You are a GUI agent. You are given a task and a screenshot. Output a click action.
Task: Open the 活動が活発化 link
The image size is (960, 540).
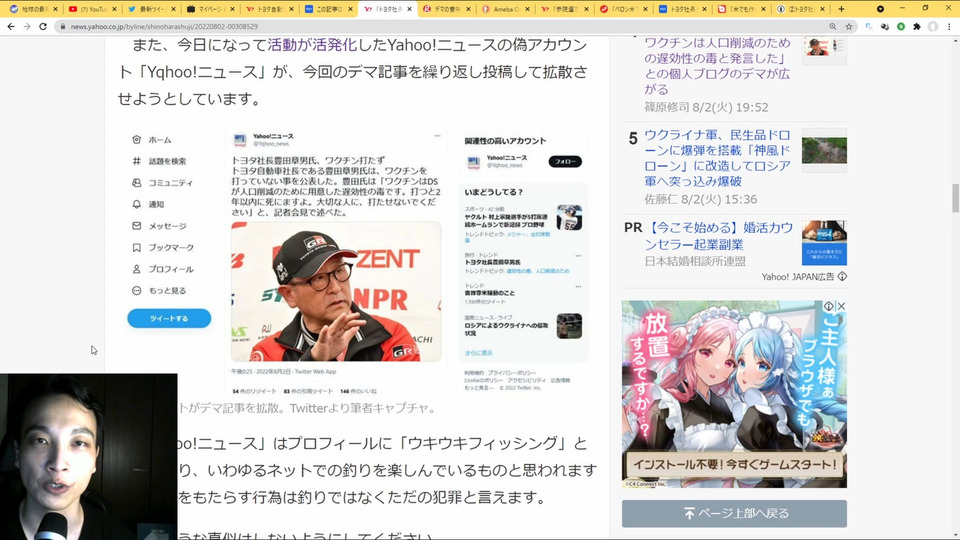click(312, 45)
